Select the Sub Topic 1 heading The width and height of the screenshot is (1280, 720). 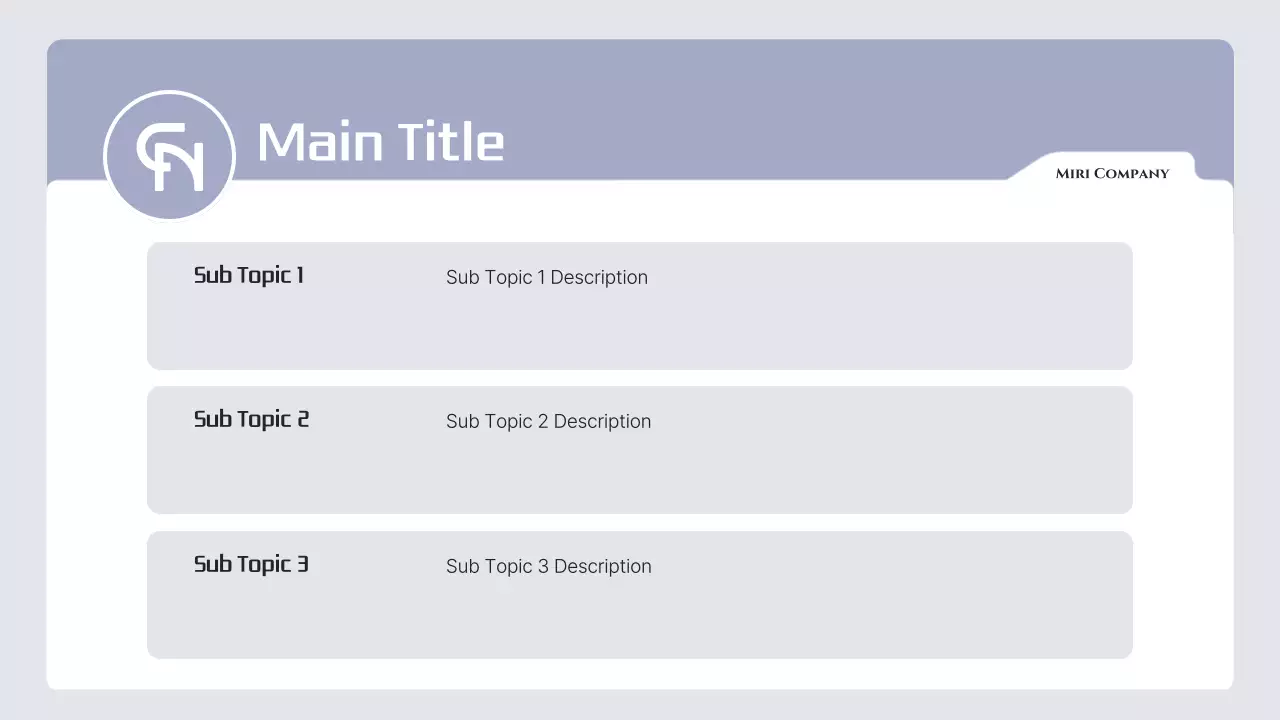pyautogui.click(x=248, y=275)
